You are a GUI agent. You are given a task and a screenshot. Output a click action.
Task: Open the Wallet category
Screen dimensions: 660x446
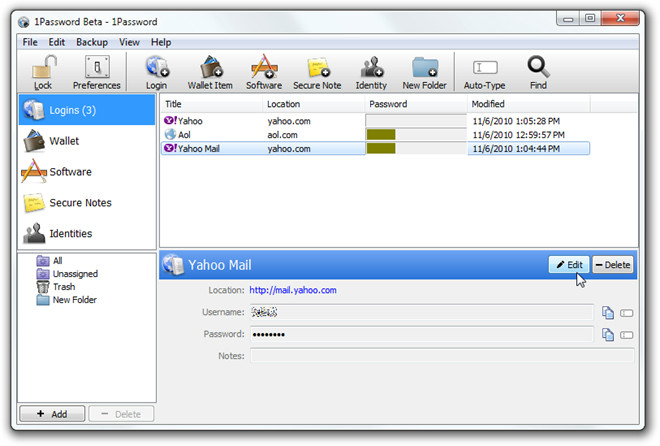point(87,141)
